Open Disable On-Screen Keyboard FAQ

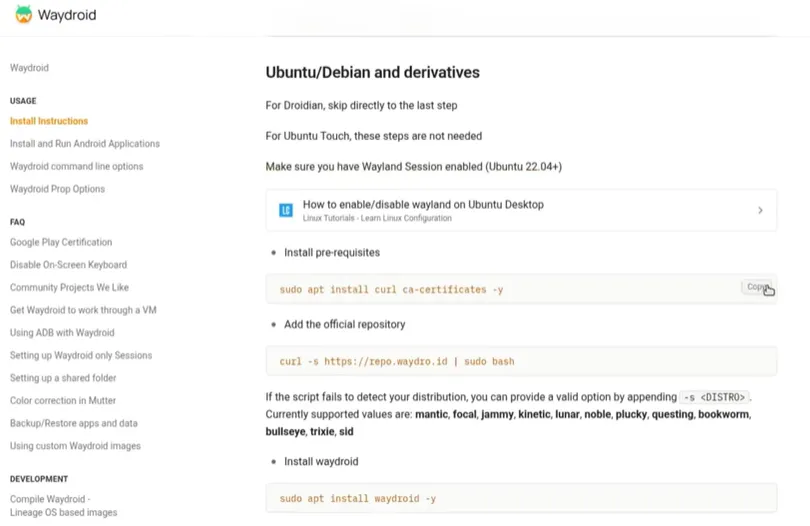(x=68, y=265)
